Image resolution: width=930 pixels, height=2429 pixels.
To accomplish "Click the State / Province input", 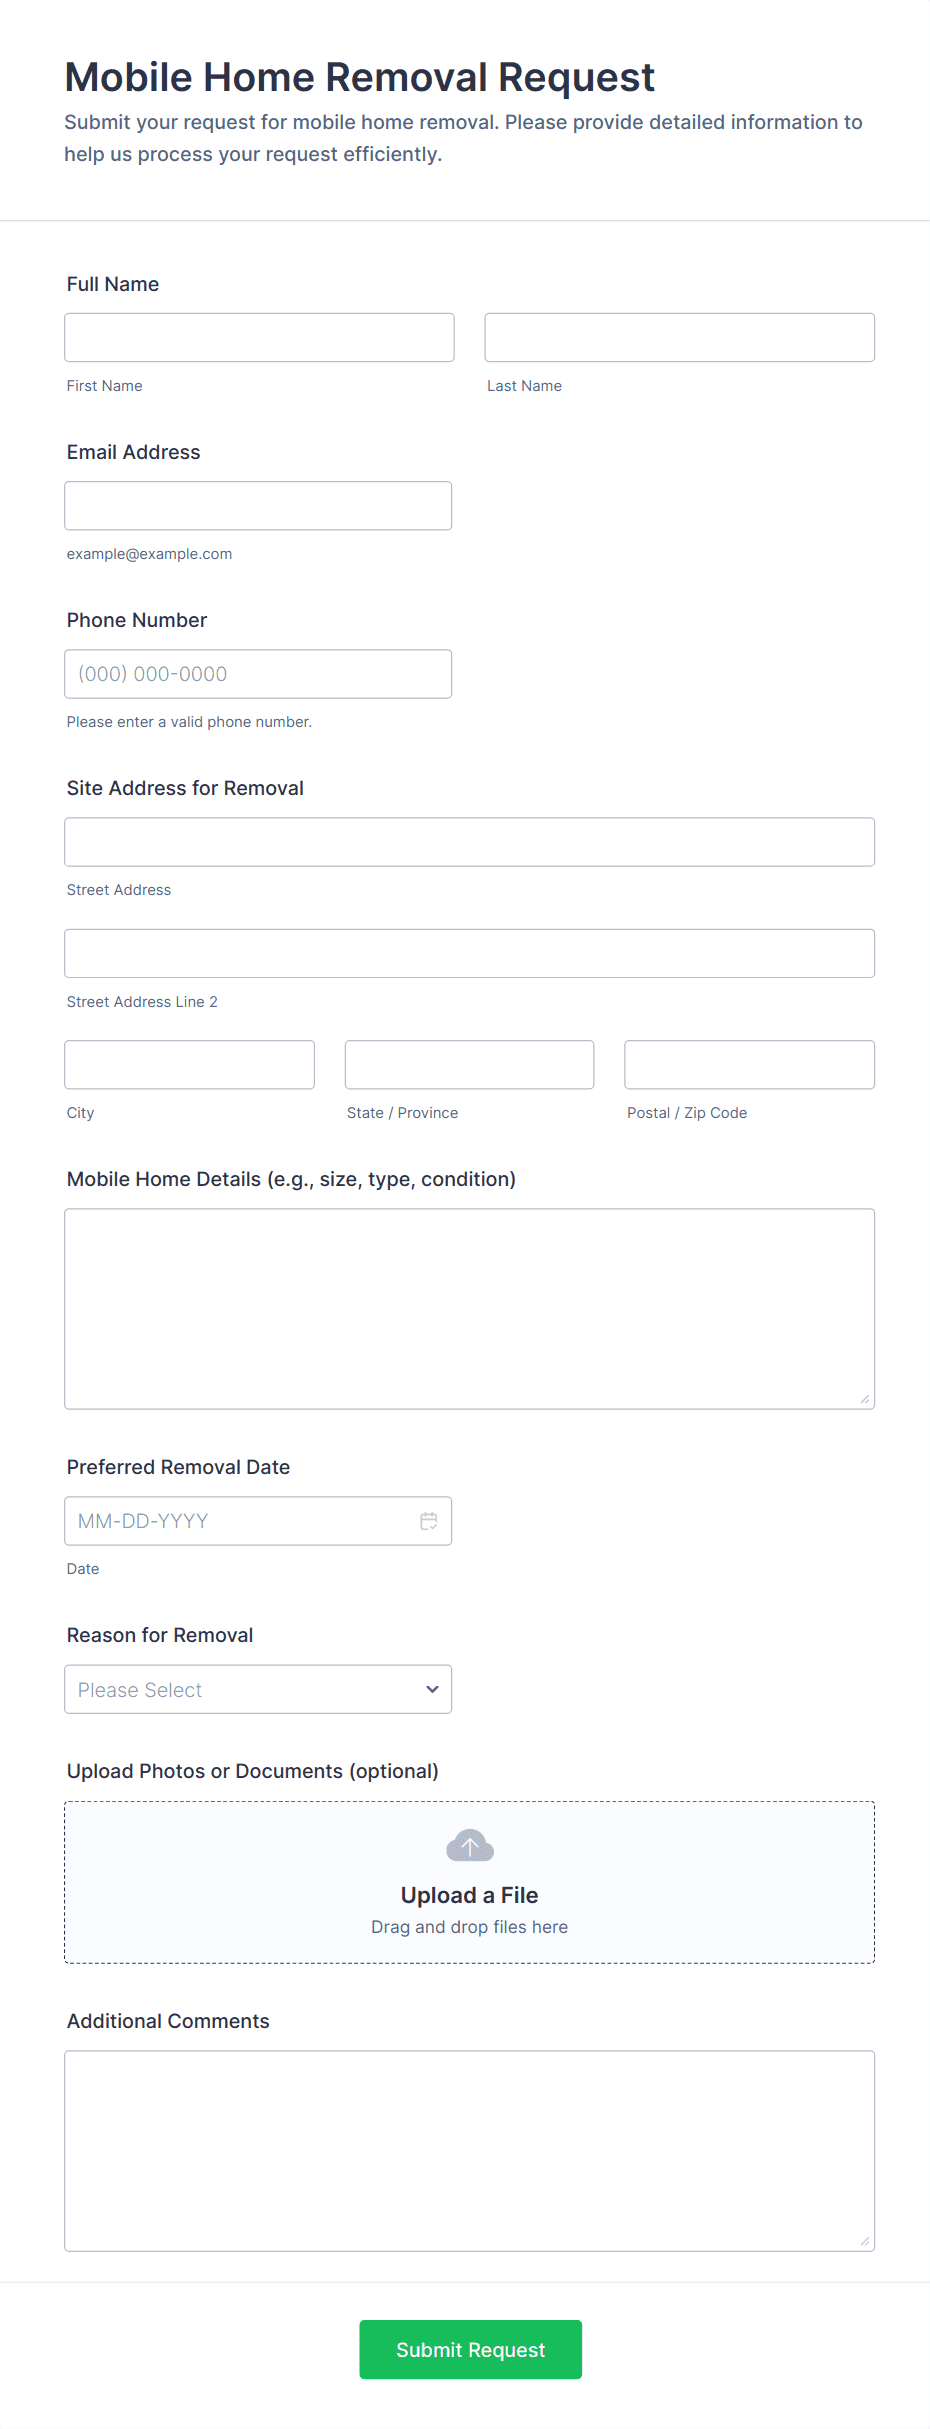I will point(469,1064).
